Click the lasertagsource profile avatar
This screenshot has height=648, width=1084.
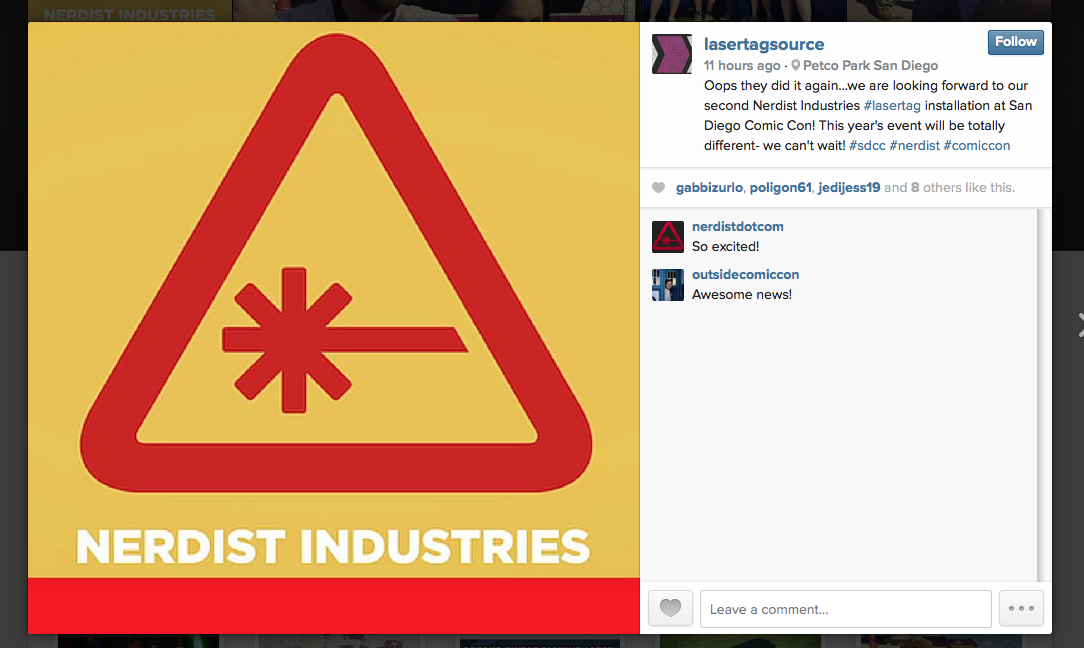click(x=671, y=54)
